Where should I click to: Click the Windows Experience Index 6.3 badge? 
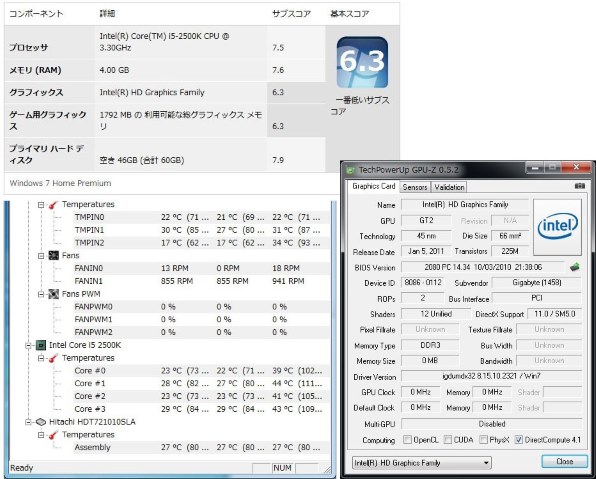(362, 62)
